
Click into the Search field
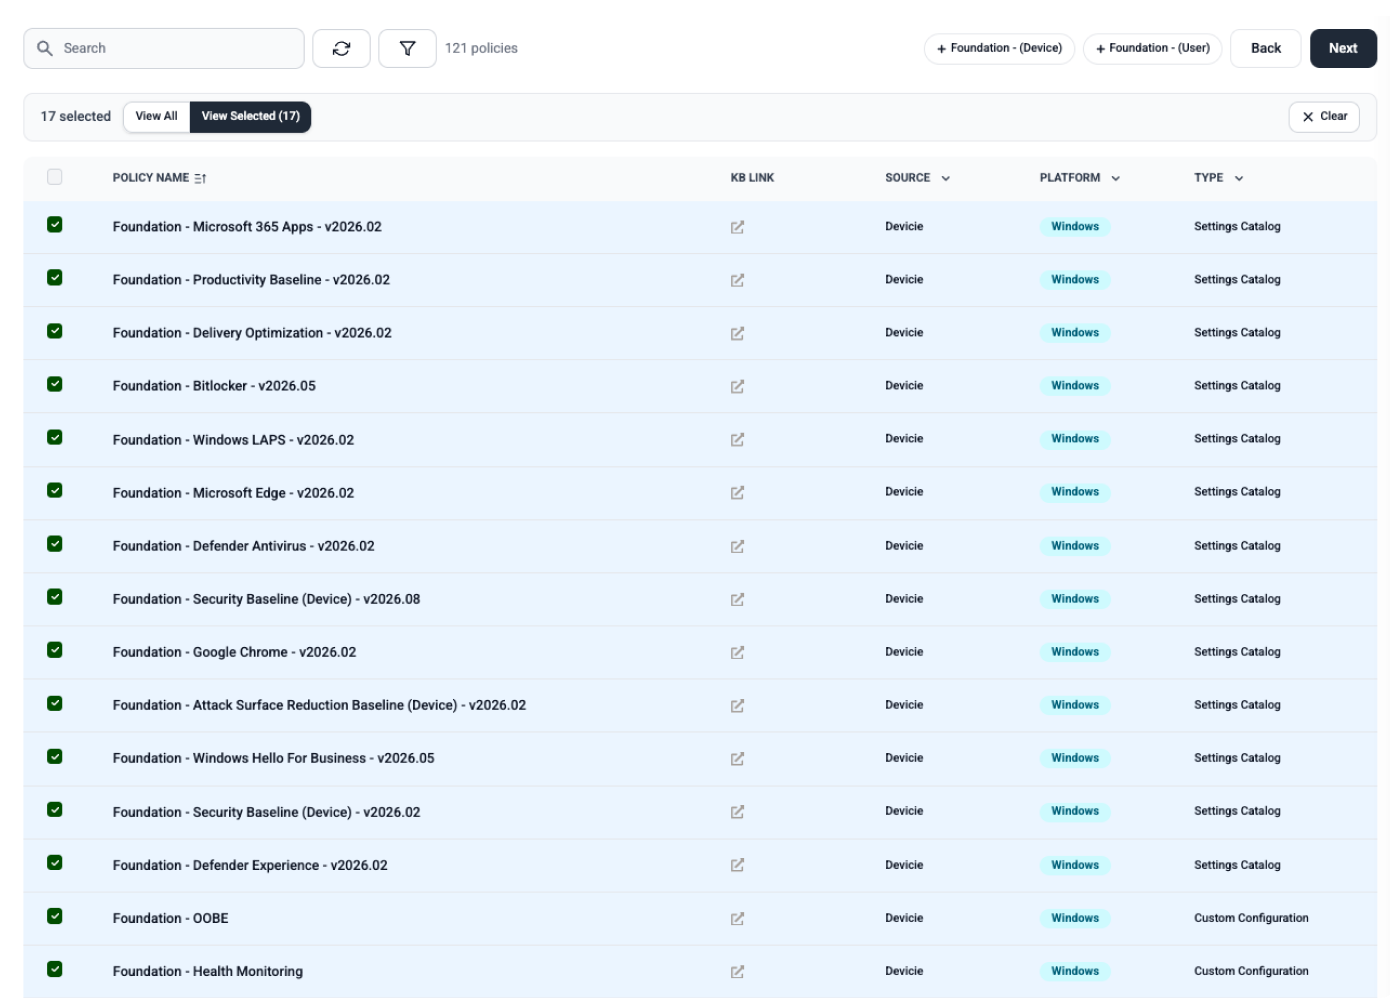164,48
